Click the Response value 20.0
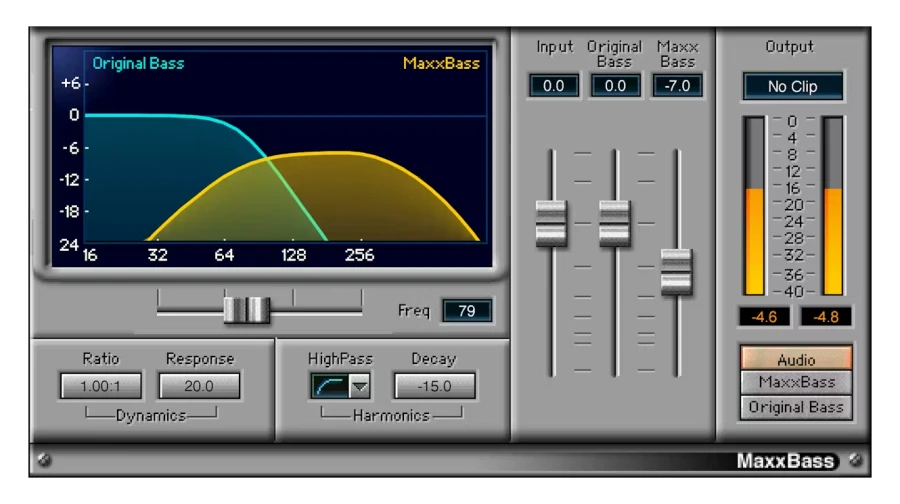Image resolution: width=900 pixels, height=504 pixels. click(x=199, y=386)
